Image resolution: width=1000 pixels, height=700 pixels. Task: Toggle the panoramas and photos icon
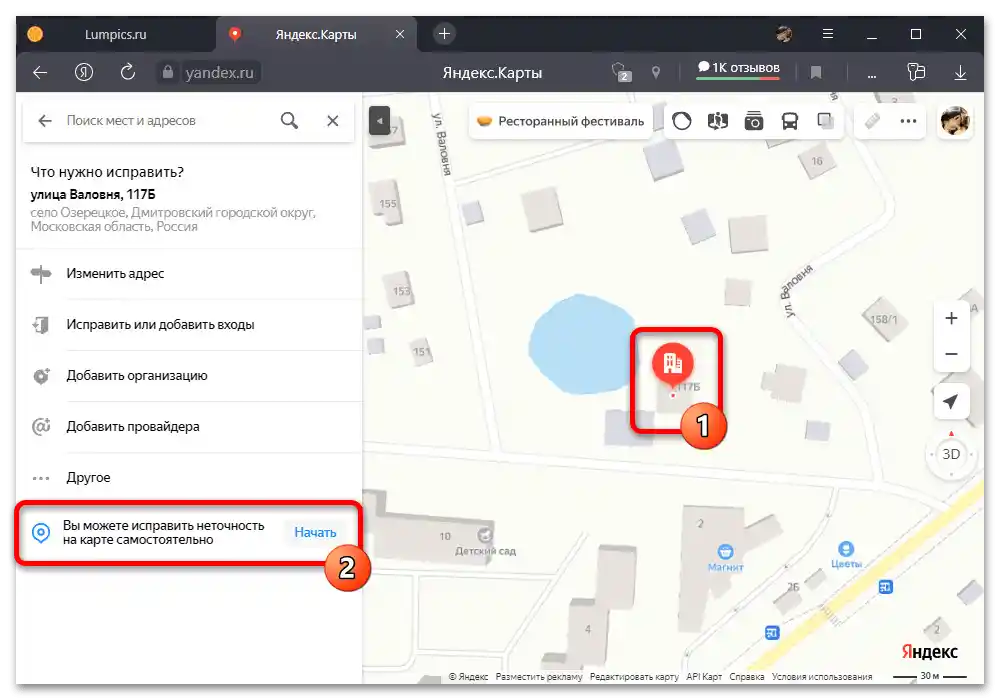[754, 121]
